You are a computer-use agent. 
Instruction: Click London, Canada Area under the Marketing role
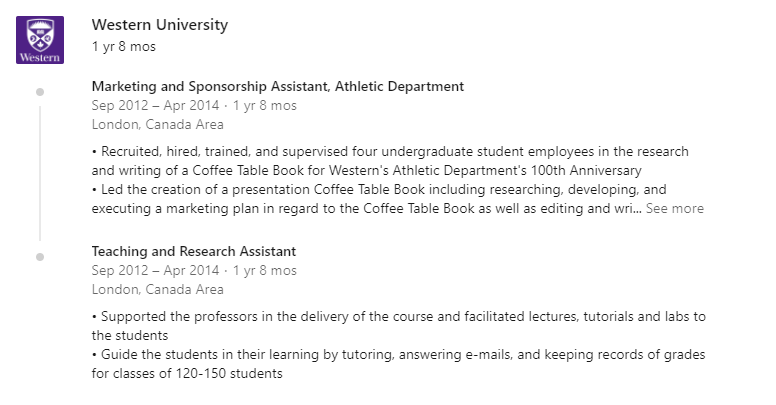[x=157, y=124]
